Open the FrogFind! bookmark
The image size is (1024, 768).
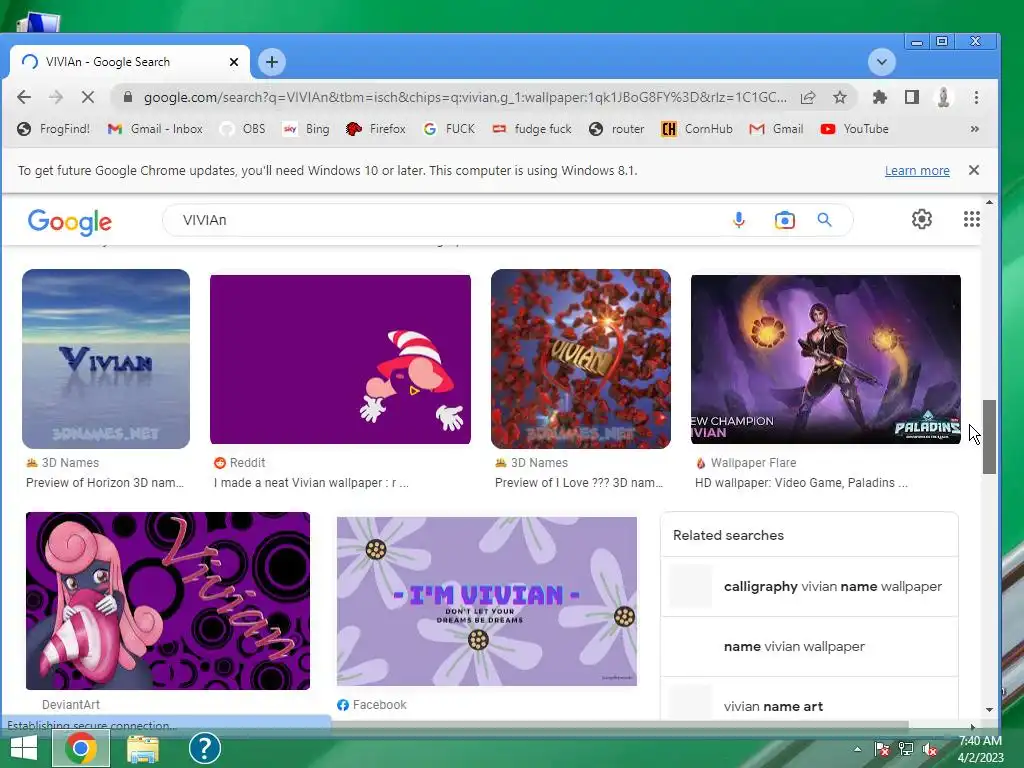(x=54, y=129)
